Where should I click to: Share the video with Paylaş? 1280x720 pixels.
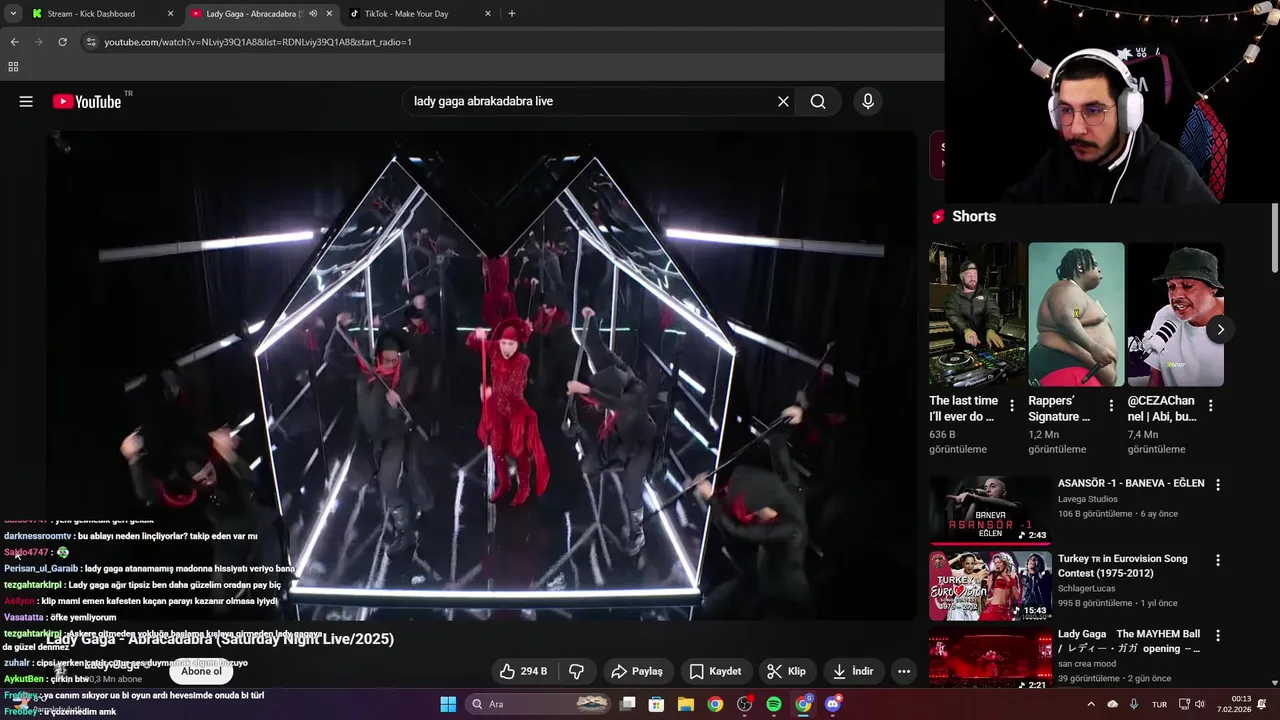click(x=637, y=671)
